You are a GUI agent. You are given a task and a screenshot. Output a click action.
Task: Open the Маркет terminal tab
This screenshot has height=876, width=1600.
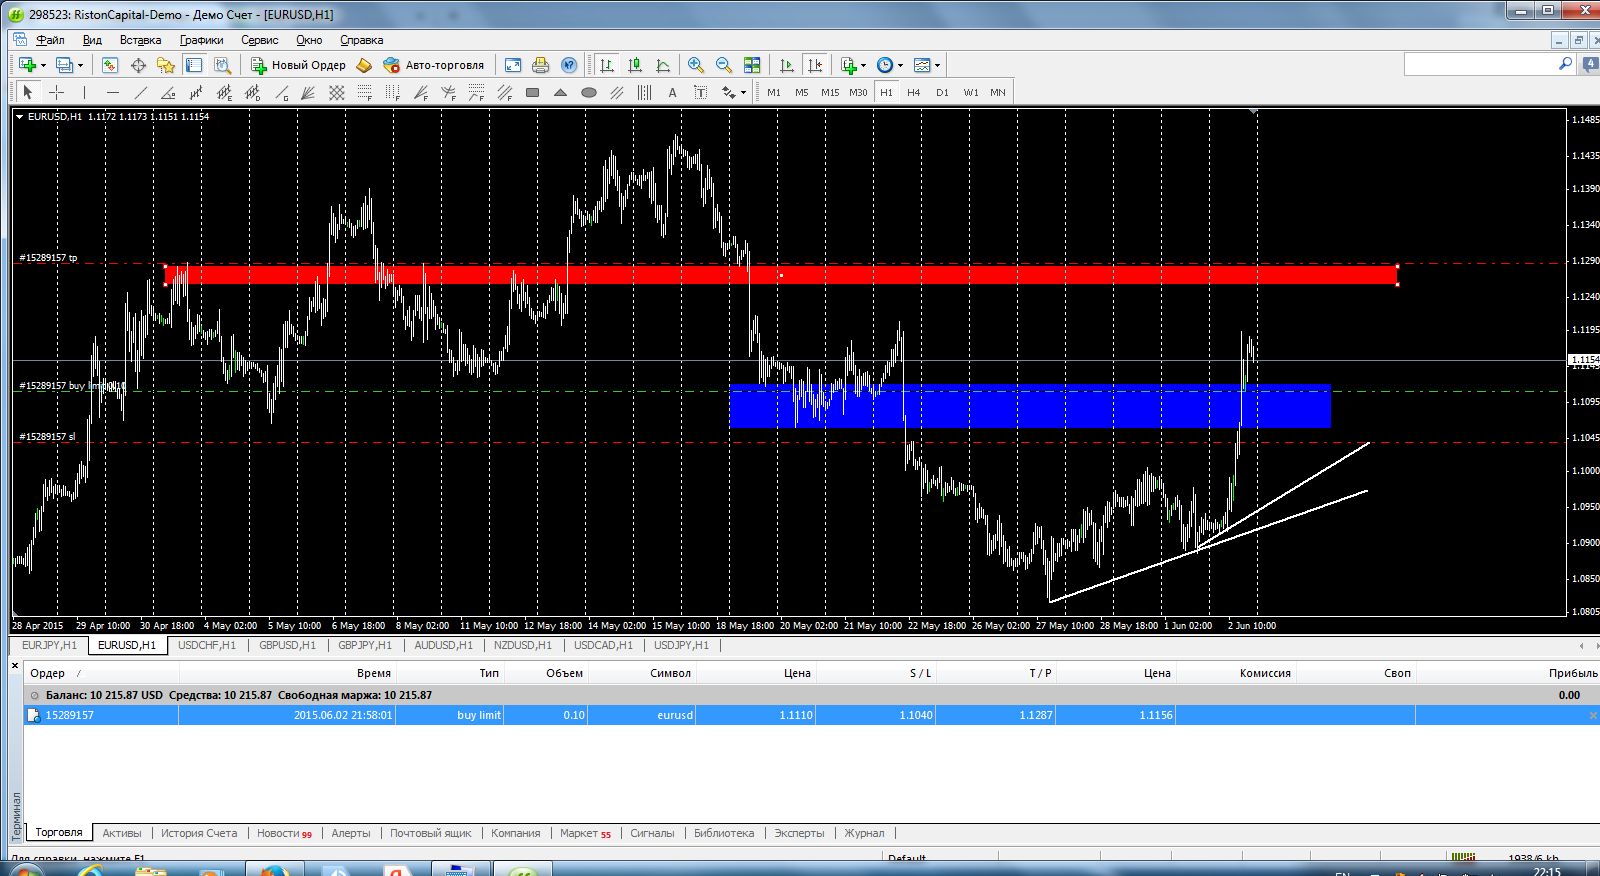coord(585,833)
